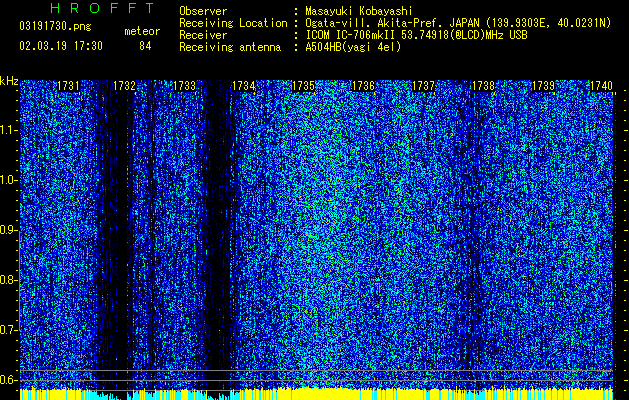
Task: Click the 0.9 frequency axis label
Action: point(8,230)
